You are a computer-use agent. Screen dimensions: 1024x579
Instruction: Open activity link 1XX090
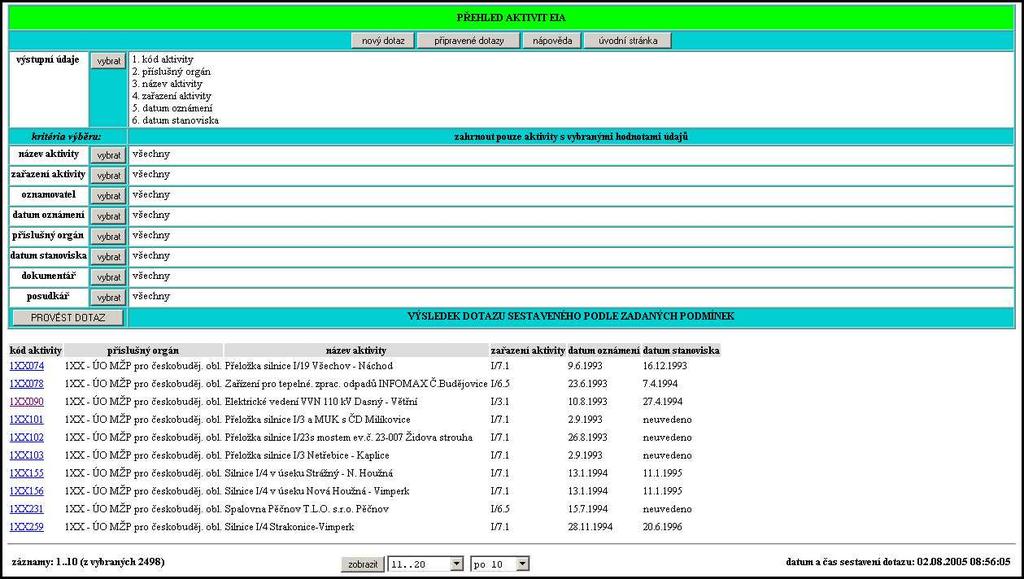pyautogui.click(x=27, y=401)
